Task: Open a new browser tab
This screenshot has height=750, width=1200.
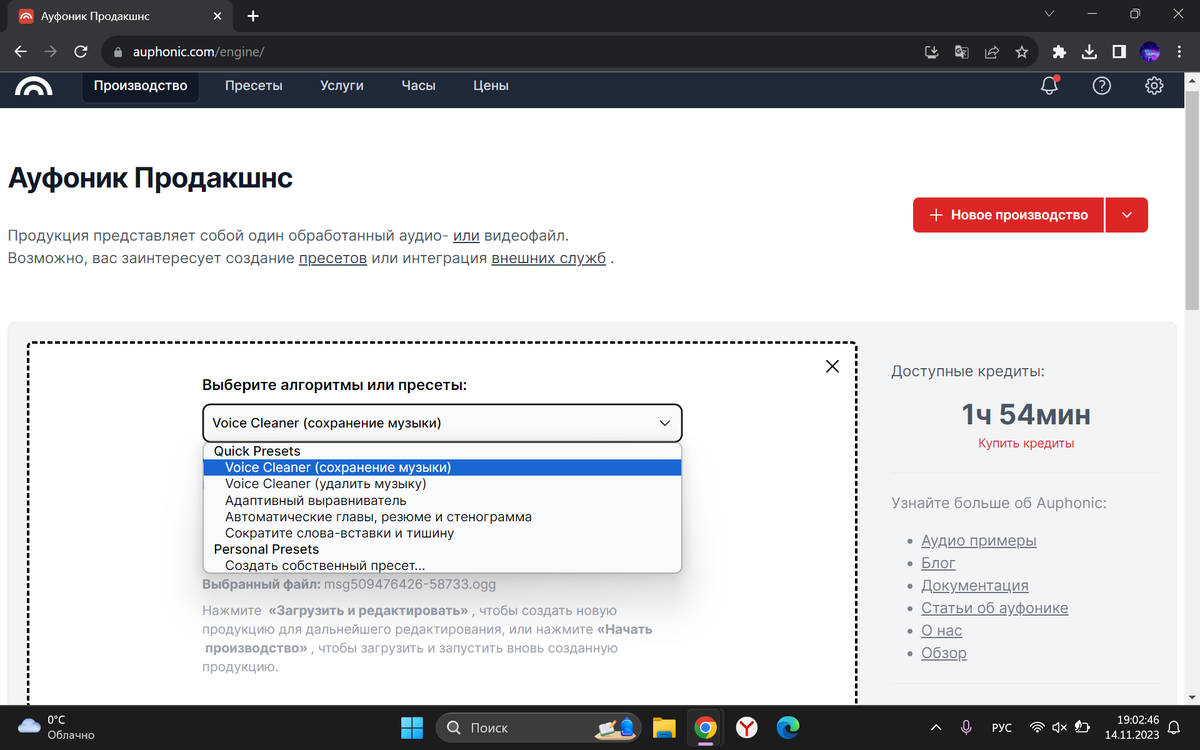Action: [x=253, y=16]
